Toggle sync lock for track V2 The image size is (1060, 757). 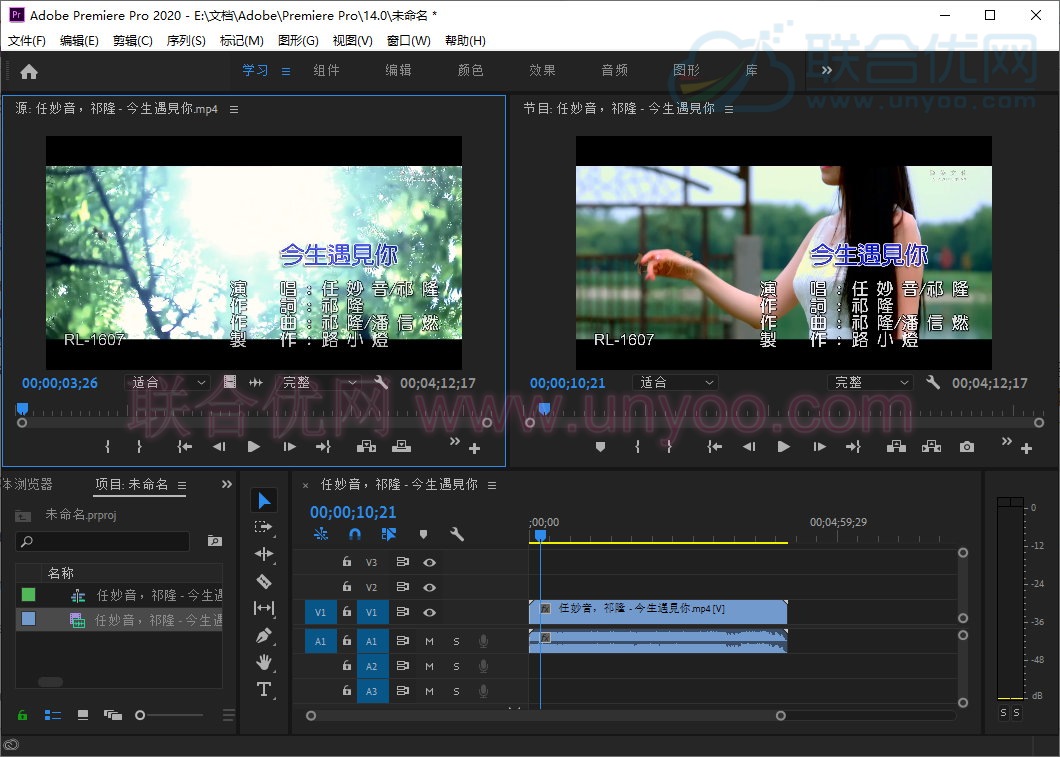tap(403, 587)
